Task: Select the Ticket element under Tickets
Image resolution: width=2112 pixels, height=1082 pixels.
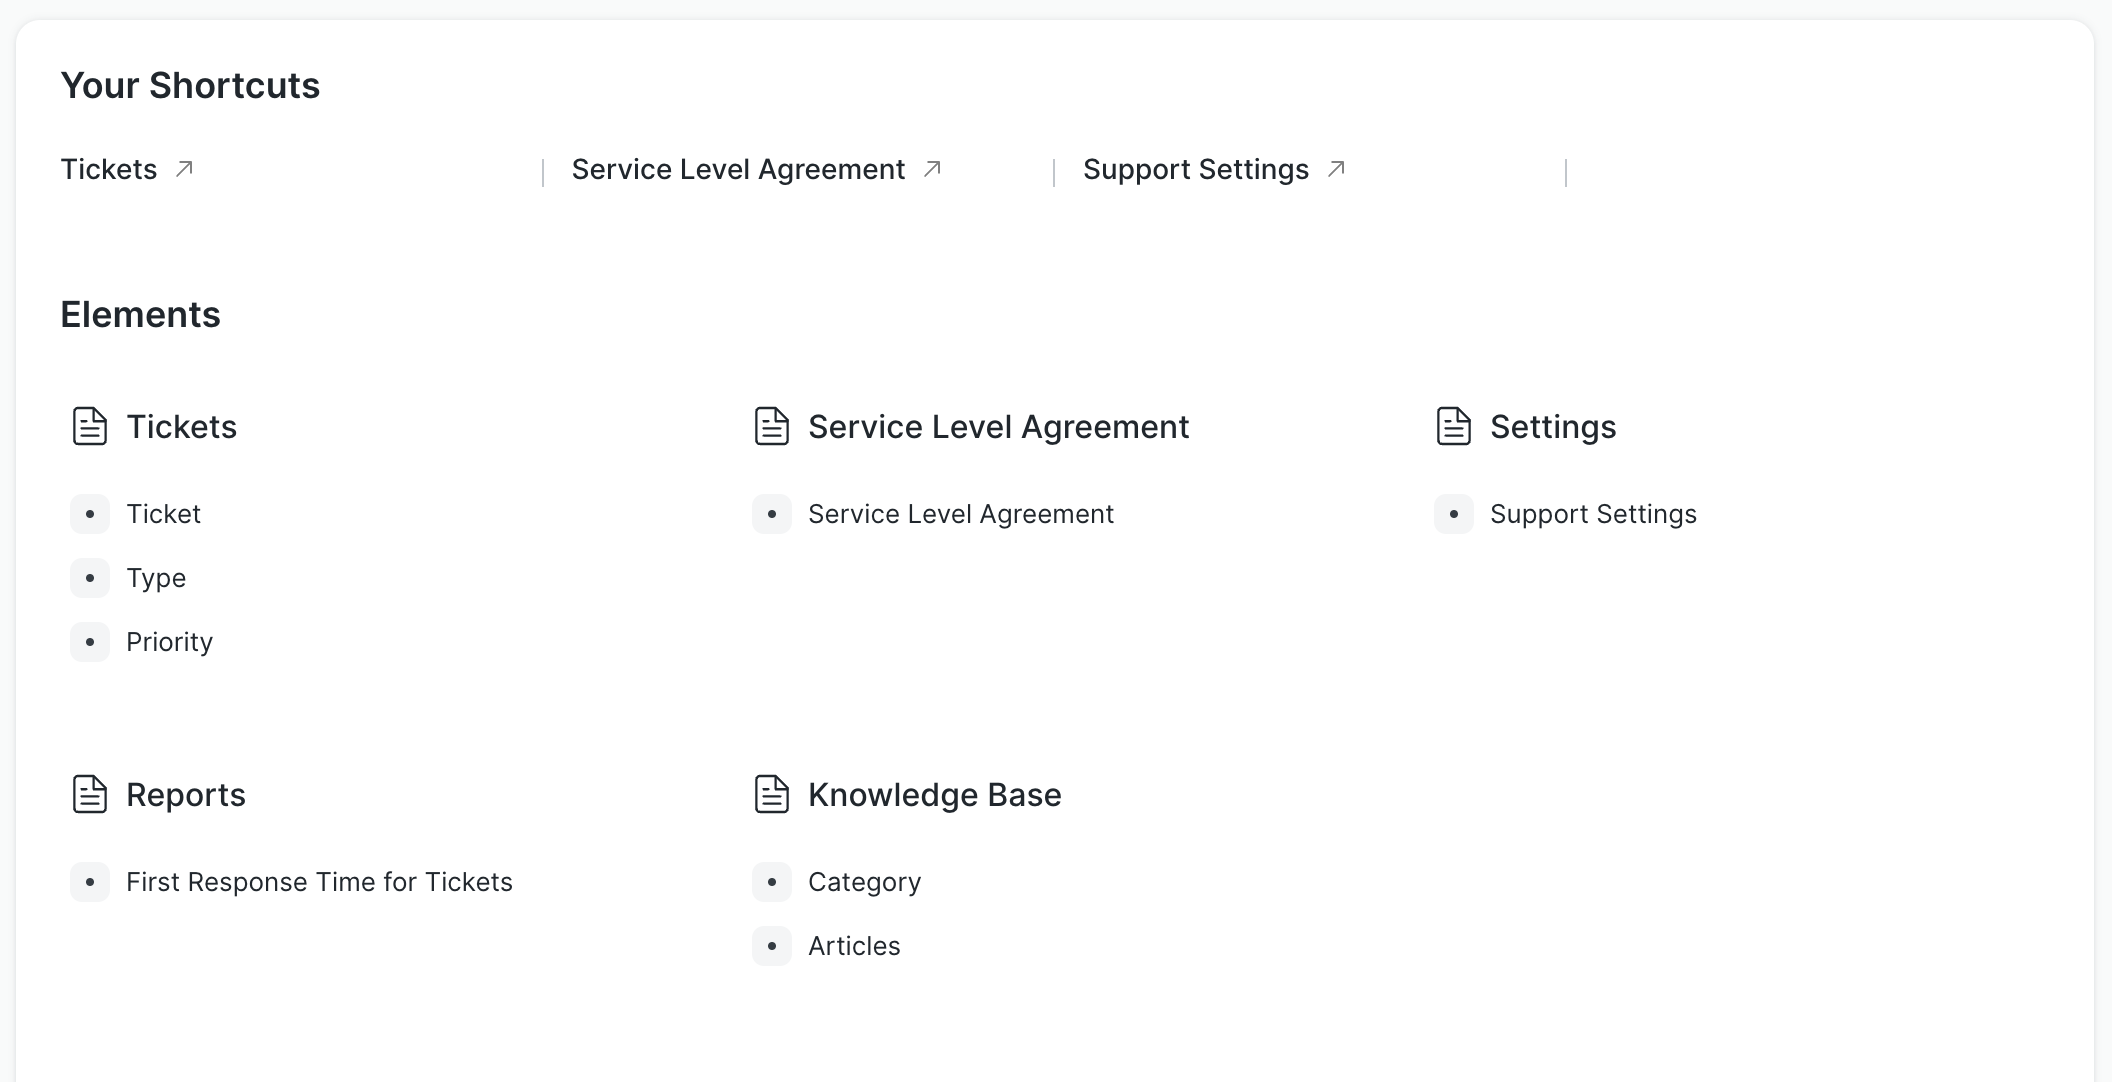Action: [x=164, y=514]
